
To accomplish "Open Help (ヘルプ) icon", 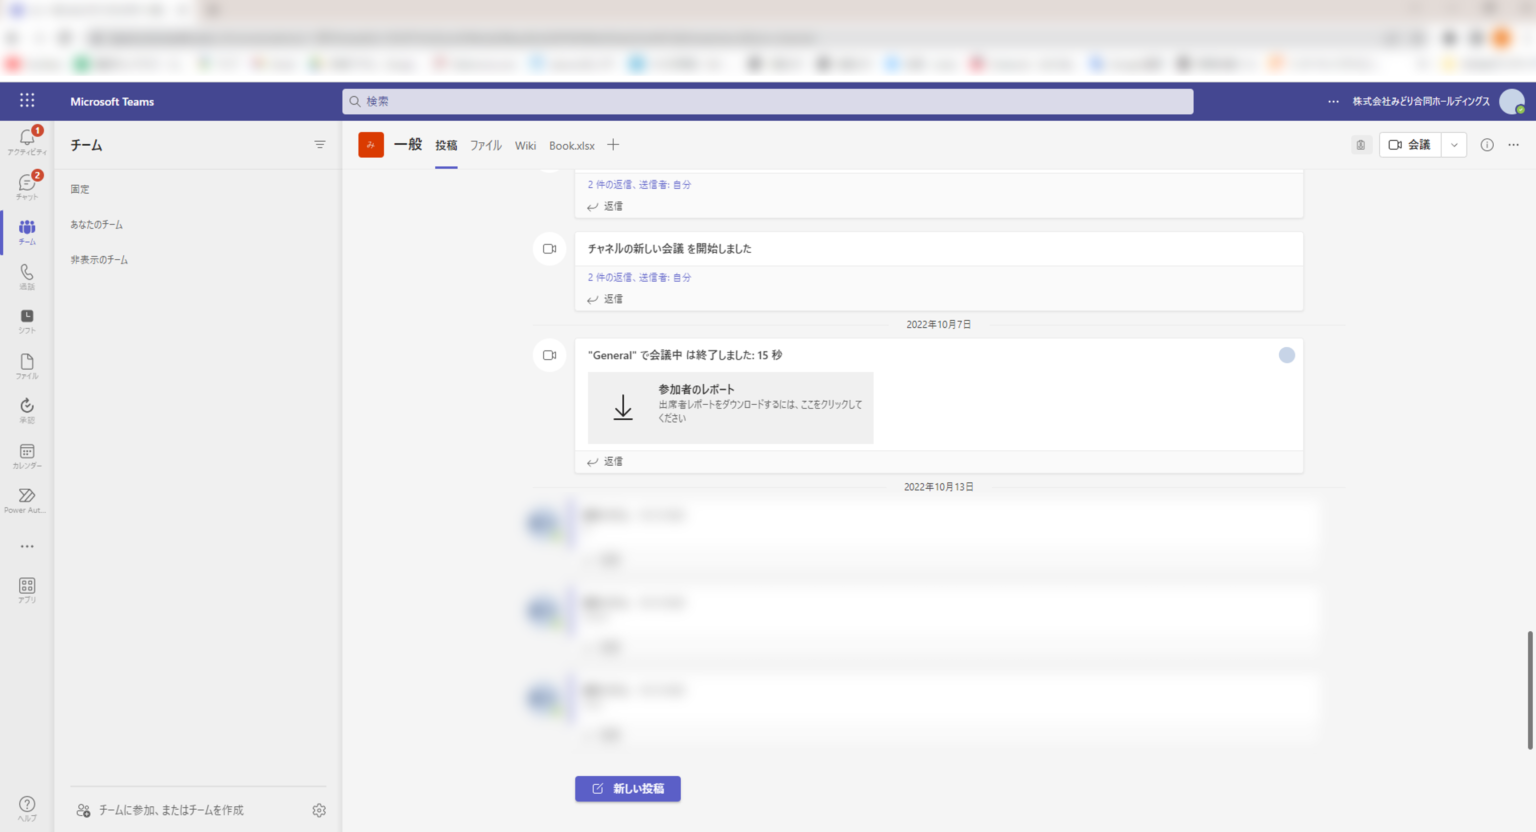I will [27, 808].
